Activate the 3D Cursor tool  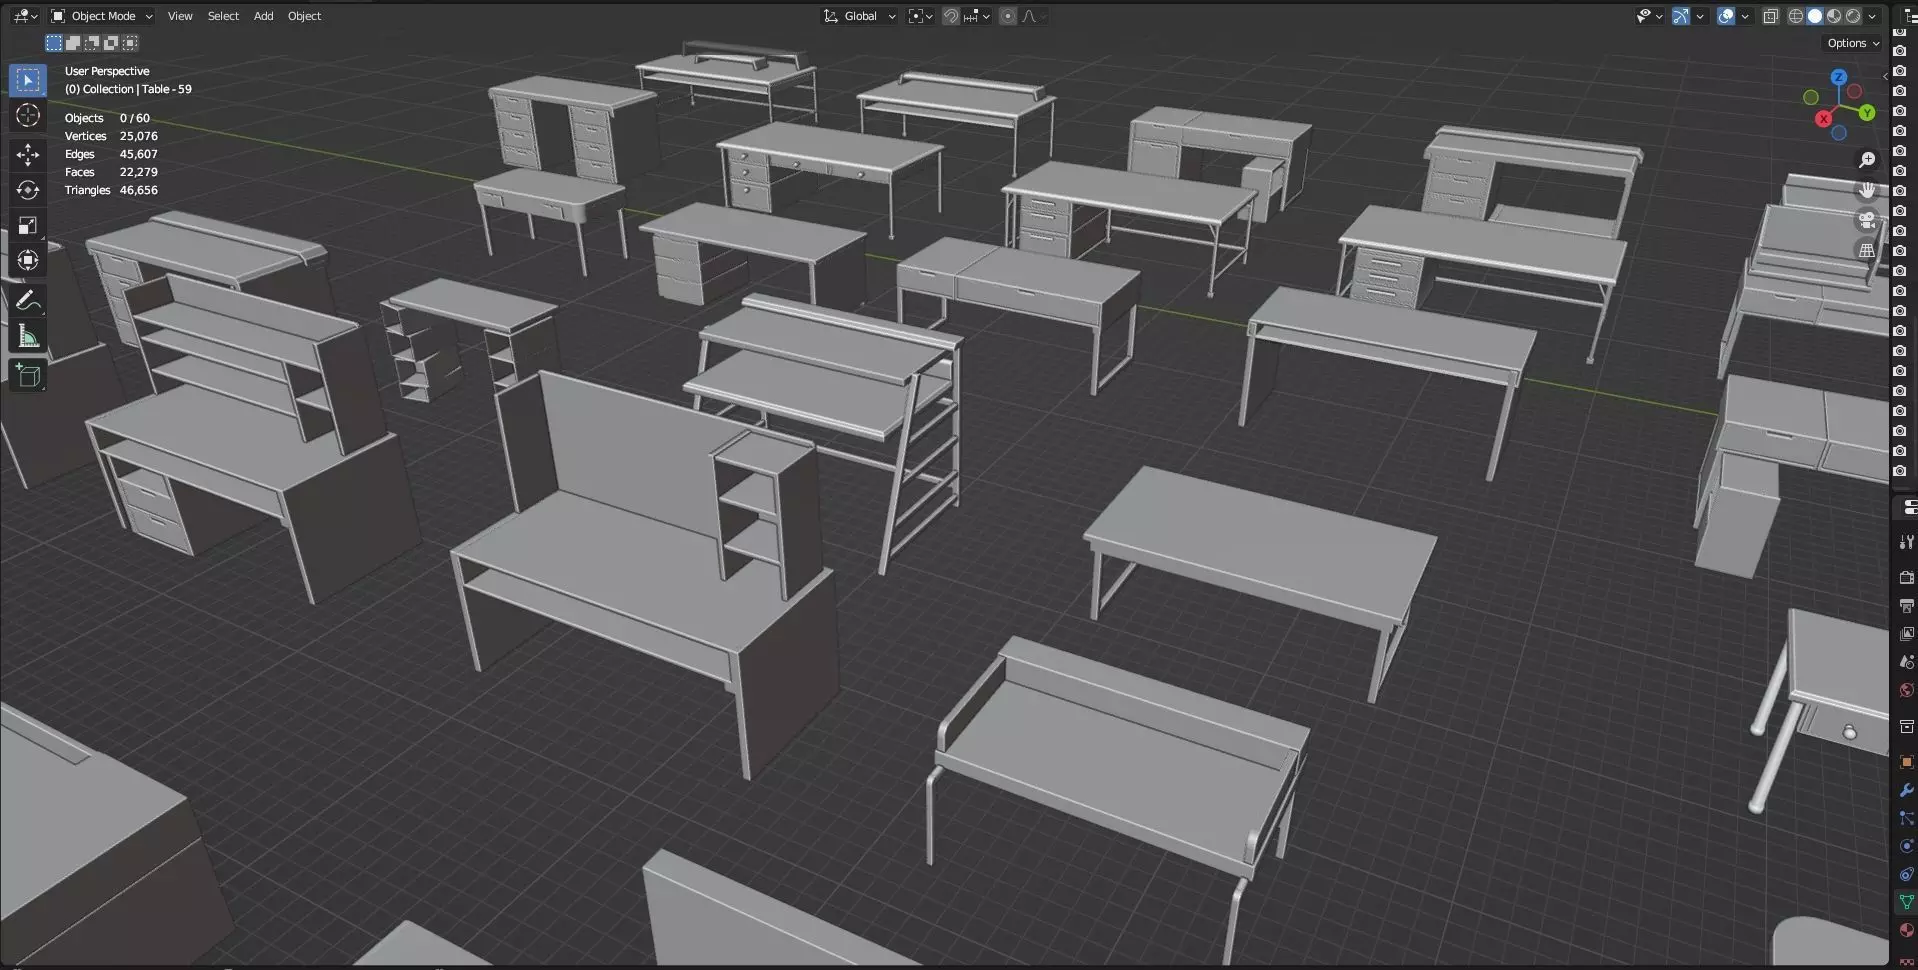click(28, 115)
